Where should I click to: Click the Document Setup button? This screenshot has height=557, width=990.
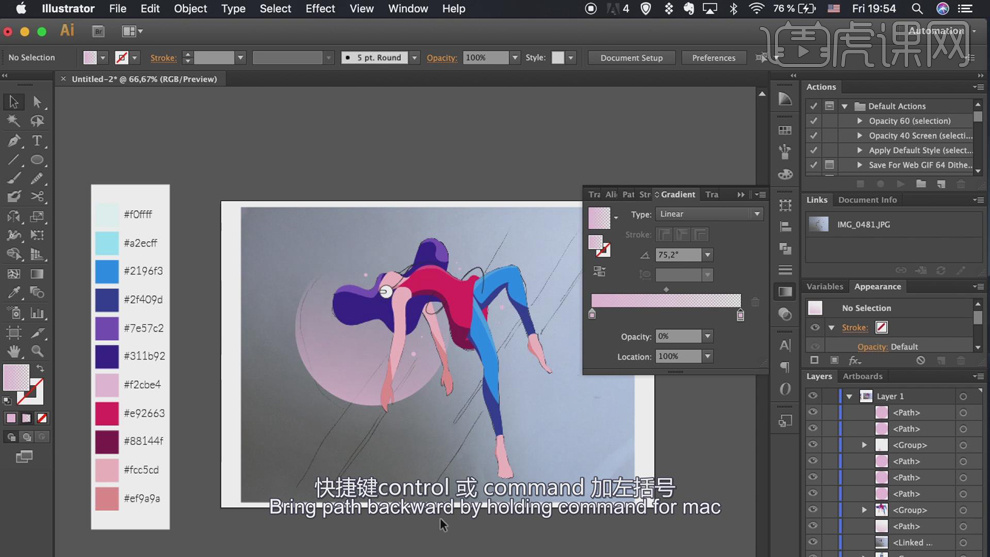(x=631, y=58)
